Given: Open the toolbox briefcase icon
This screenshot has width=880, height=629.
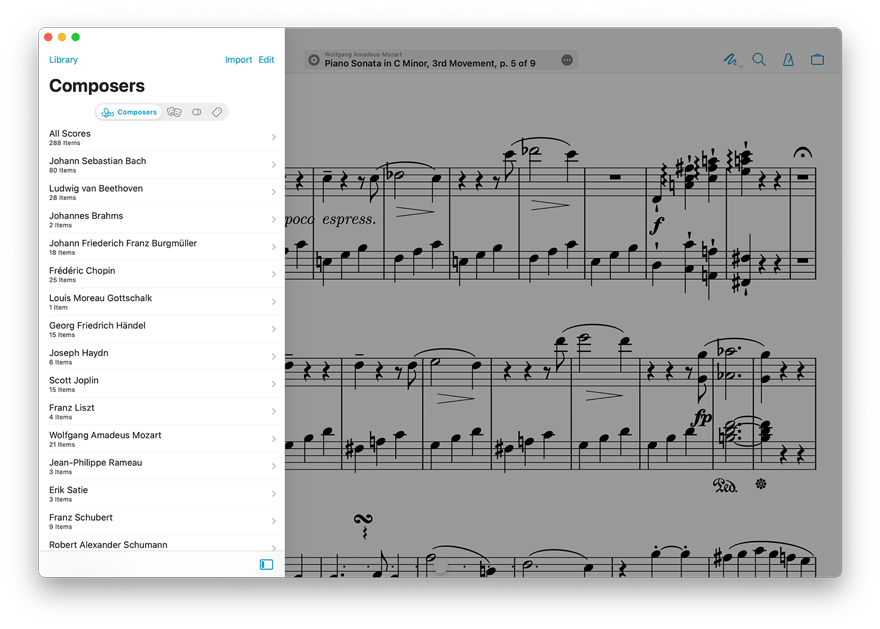Looking at the screenshot, I should (817, 59).
